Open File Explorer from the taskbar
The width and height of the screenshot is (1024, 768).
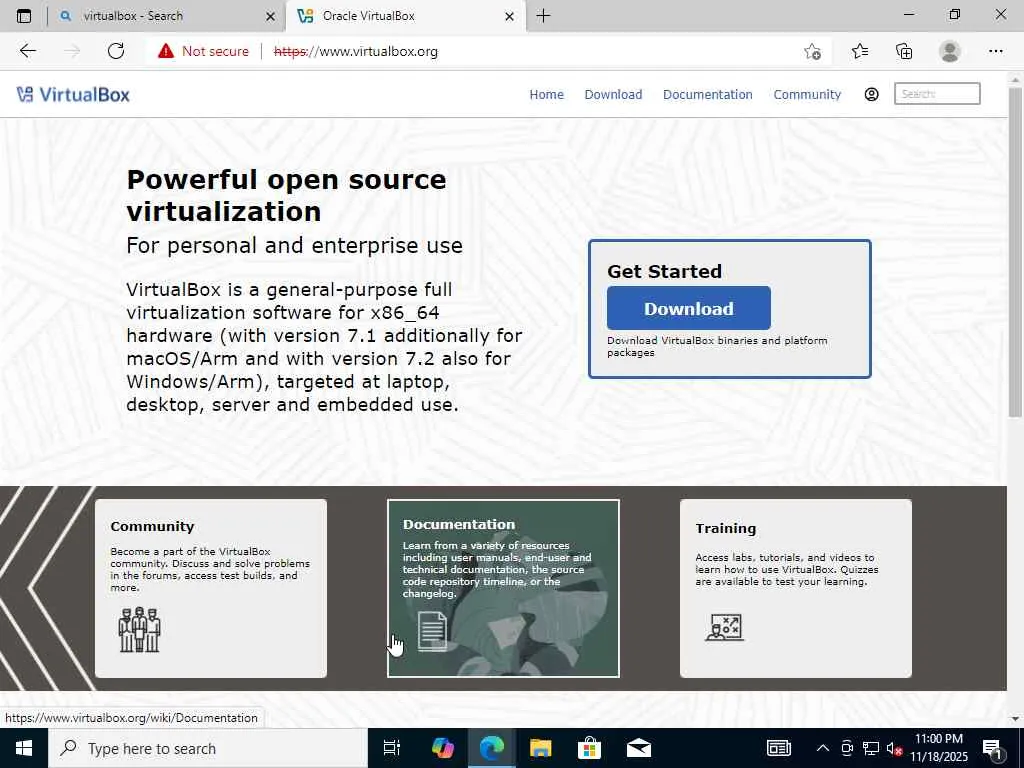541,748
